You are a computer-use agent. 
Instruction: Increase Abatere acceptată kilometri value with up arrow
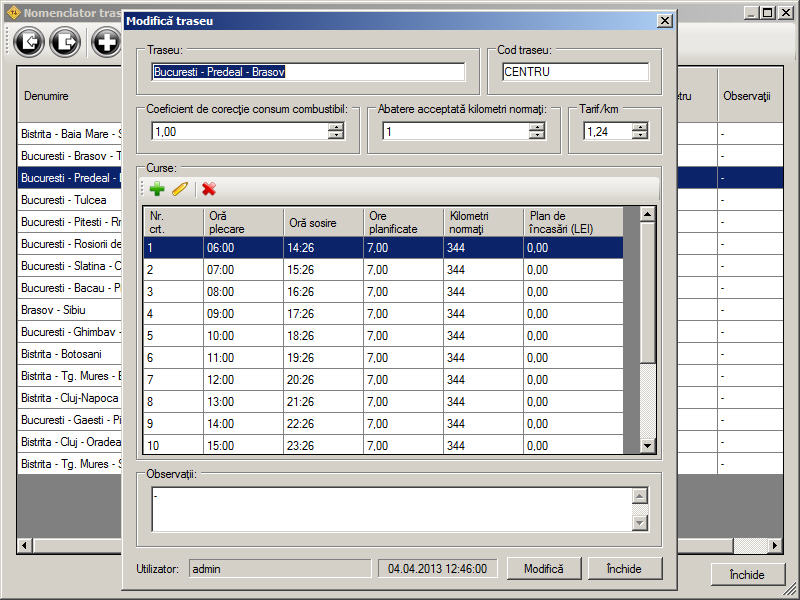click(x=537, y=127)
